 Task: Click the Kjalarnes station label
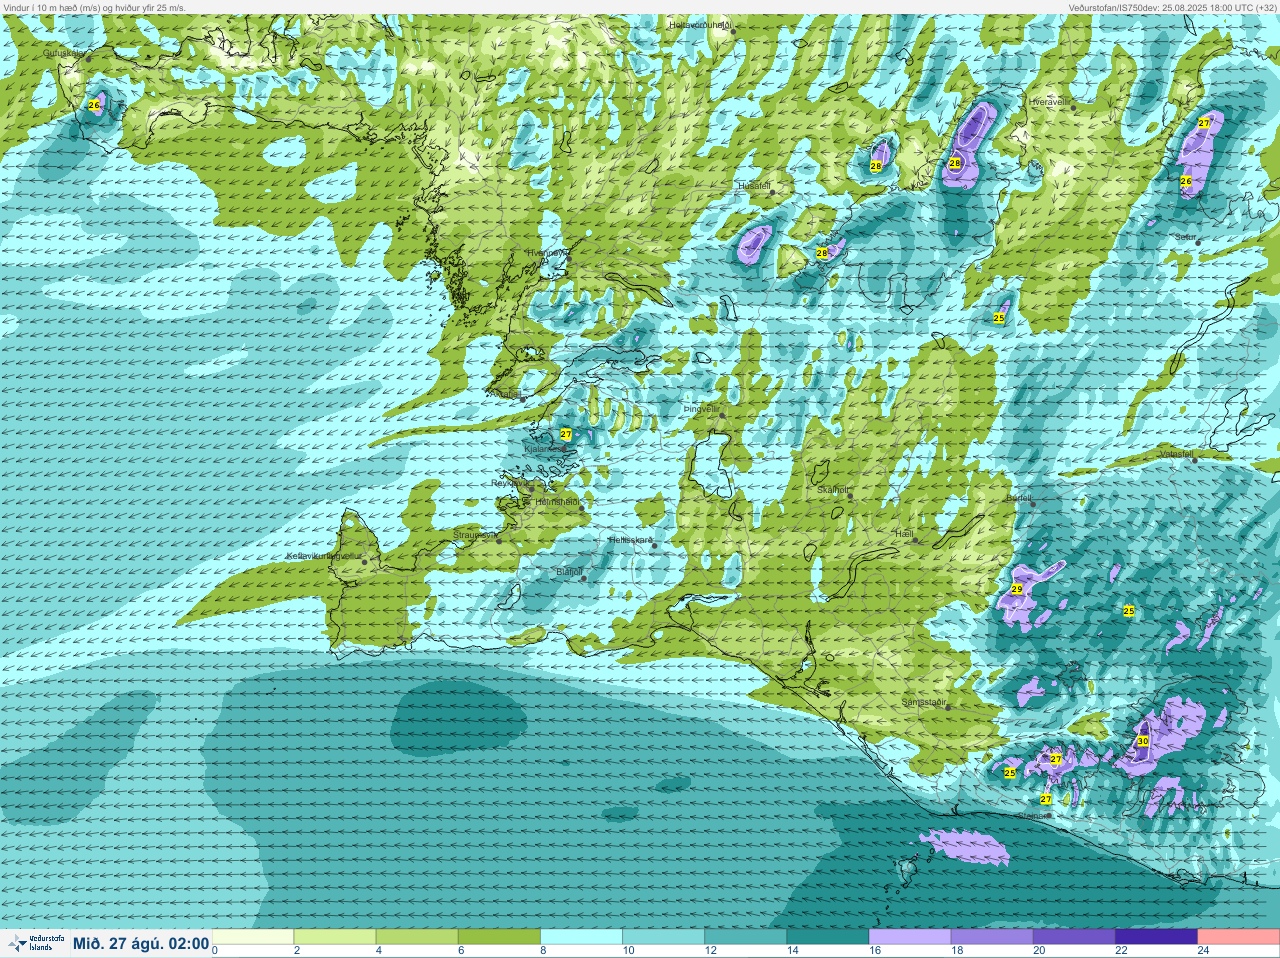[545, 449]
